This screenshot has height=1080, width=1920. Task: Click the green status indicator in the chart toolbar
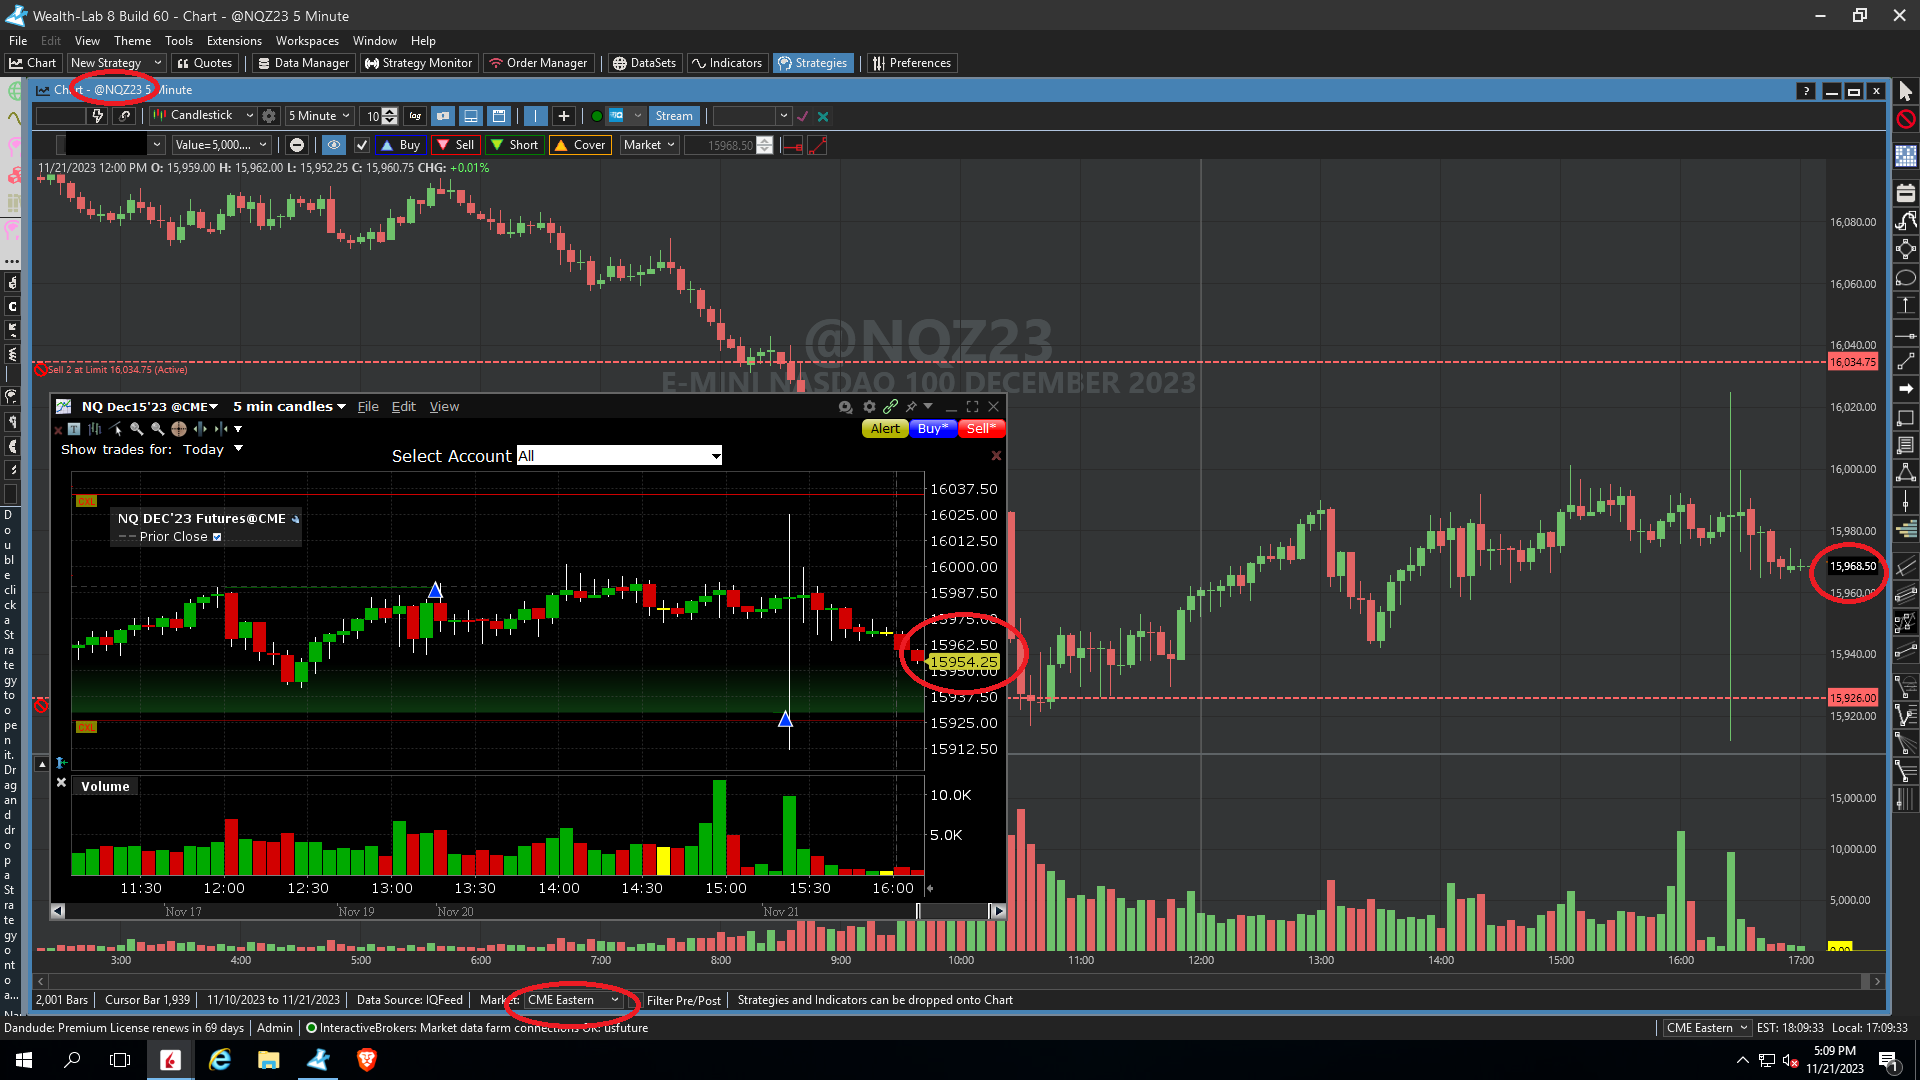[597, 116]
